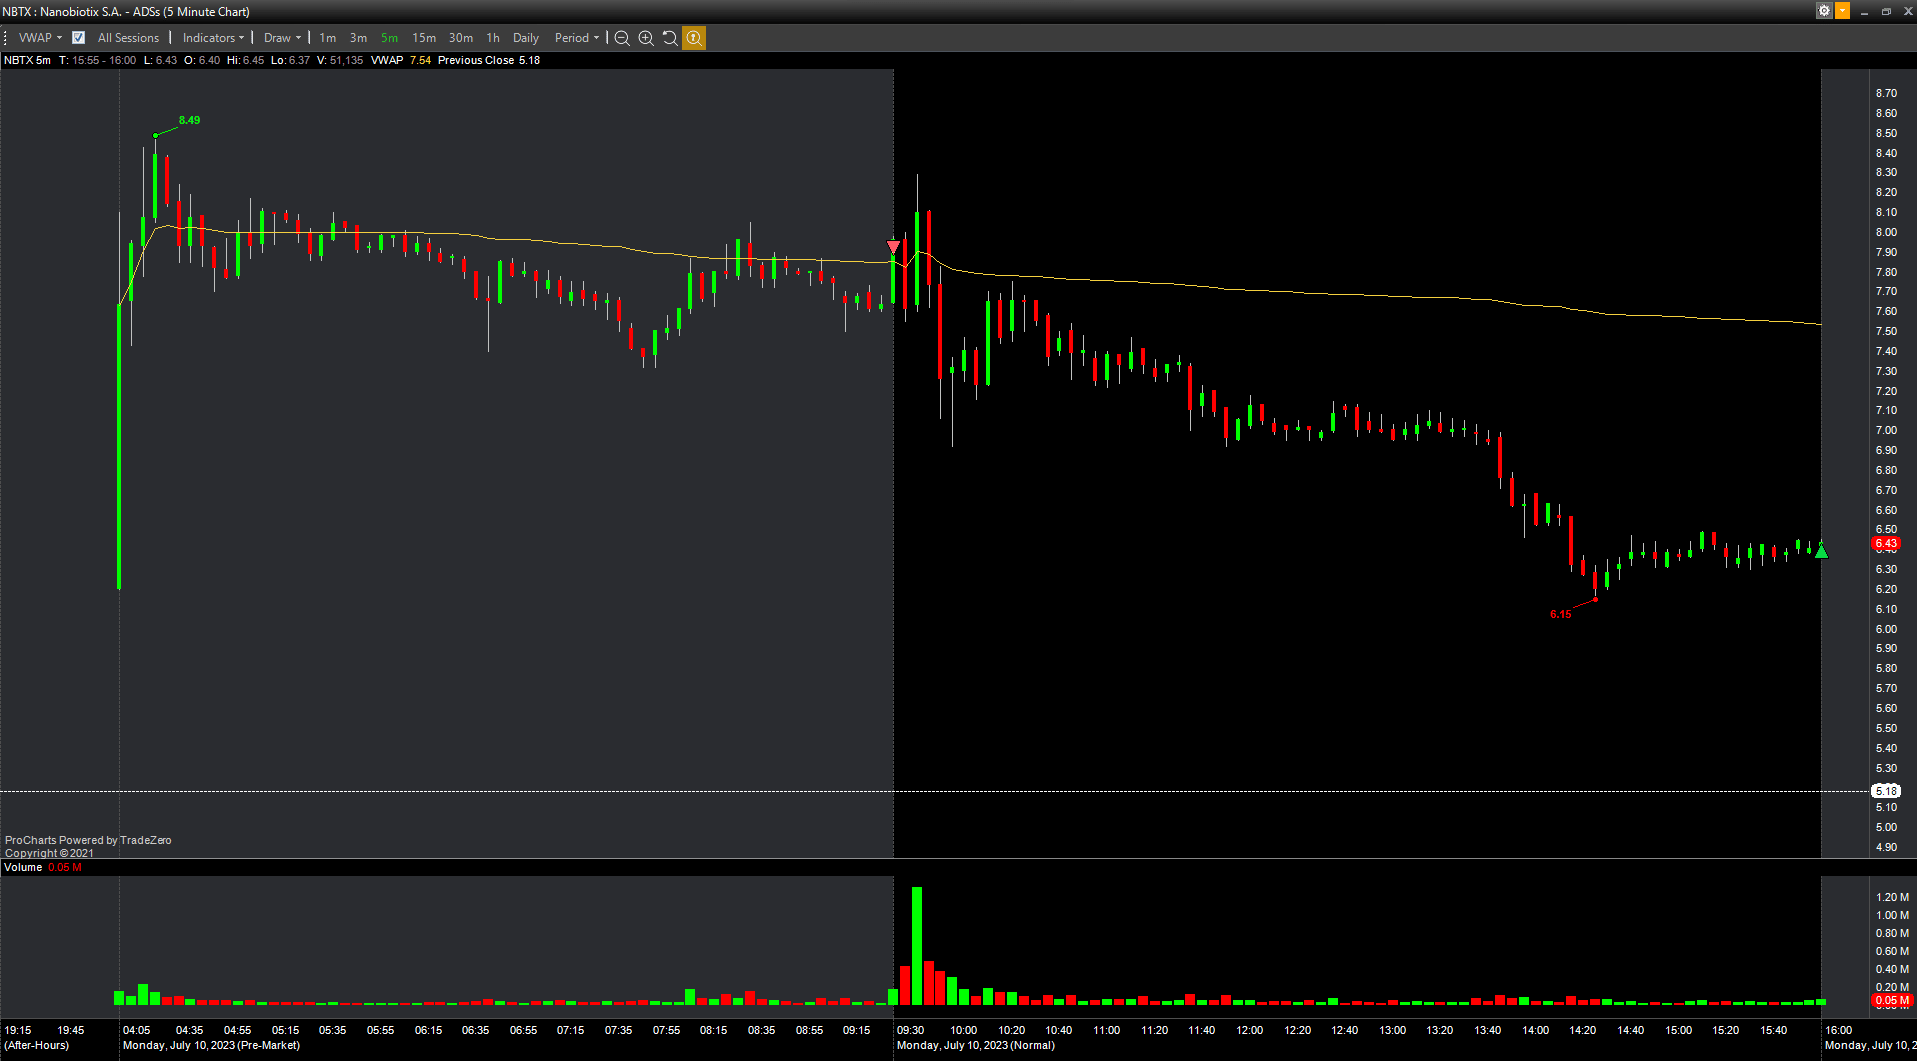
Task: Click the (After-Hours) session label
Action: click(x=37, y=1045)
